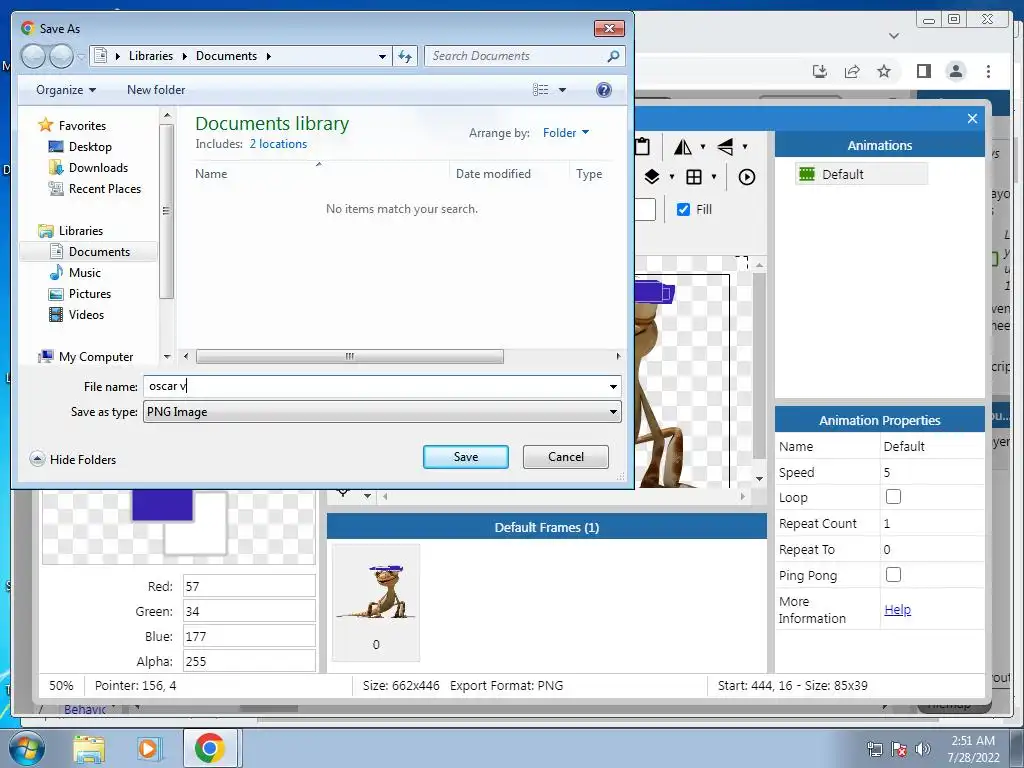Select My Computer in navigation pane
1024x768 pixels.
pyautogui.click(x=95, y=357)
